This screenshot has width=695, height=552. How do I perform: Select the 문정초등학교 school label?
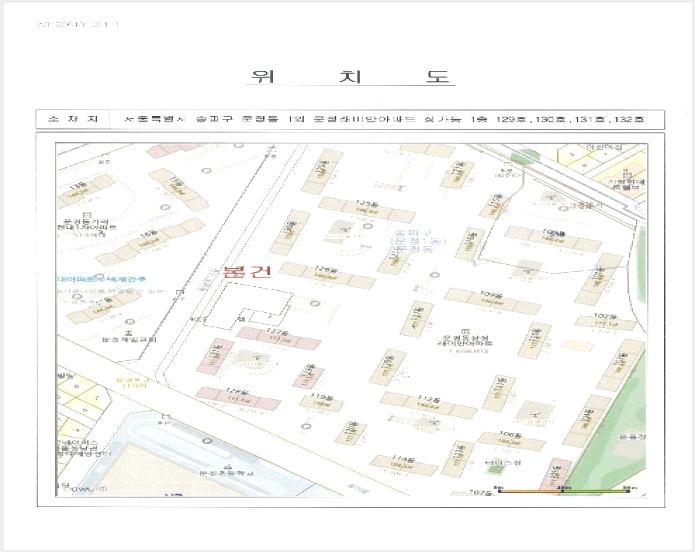pyautogui.click(x=227, y=474)
